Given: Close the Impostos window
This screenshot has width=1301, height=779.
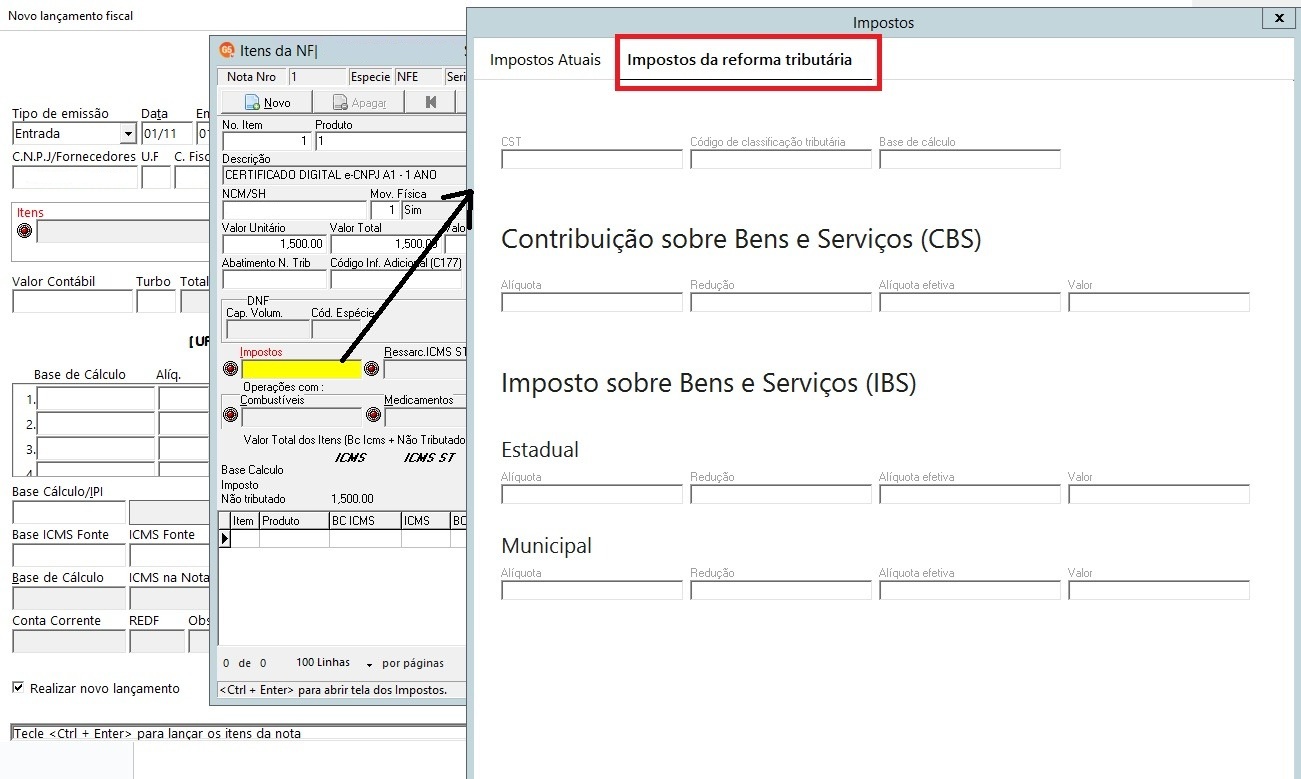Looking at the screenshot, I should [1279, 18].
